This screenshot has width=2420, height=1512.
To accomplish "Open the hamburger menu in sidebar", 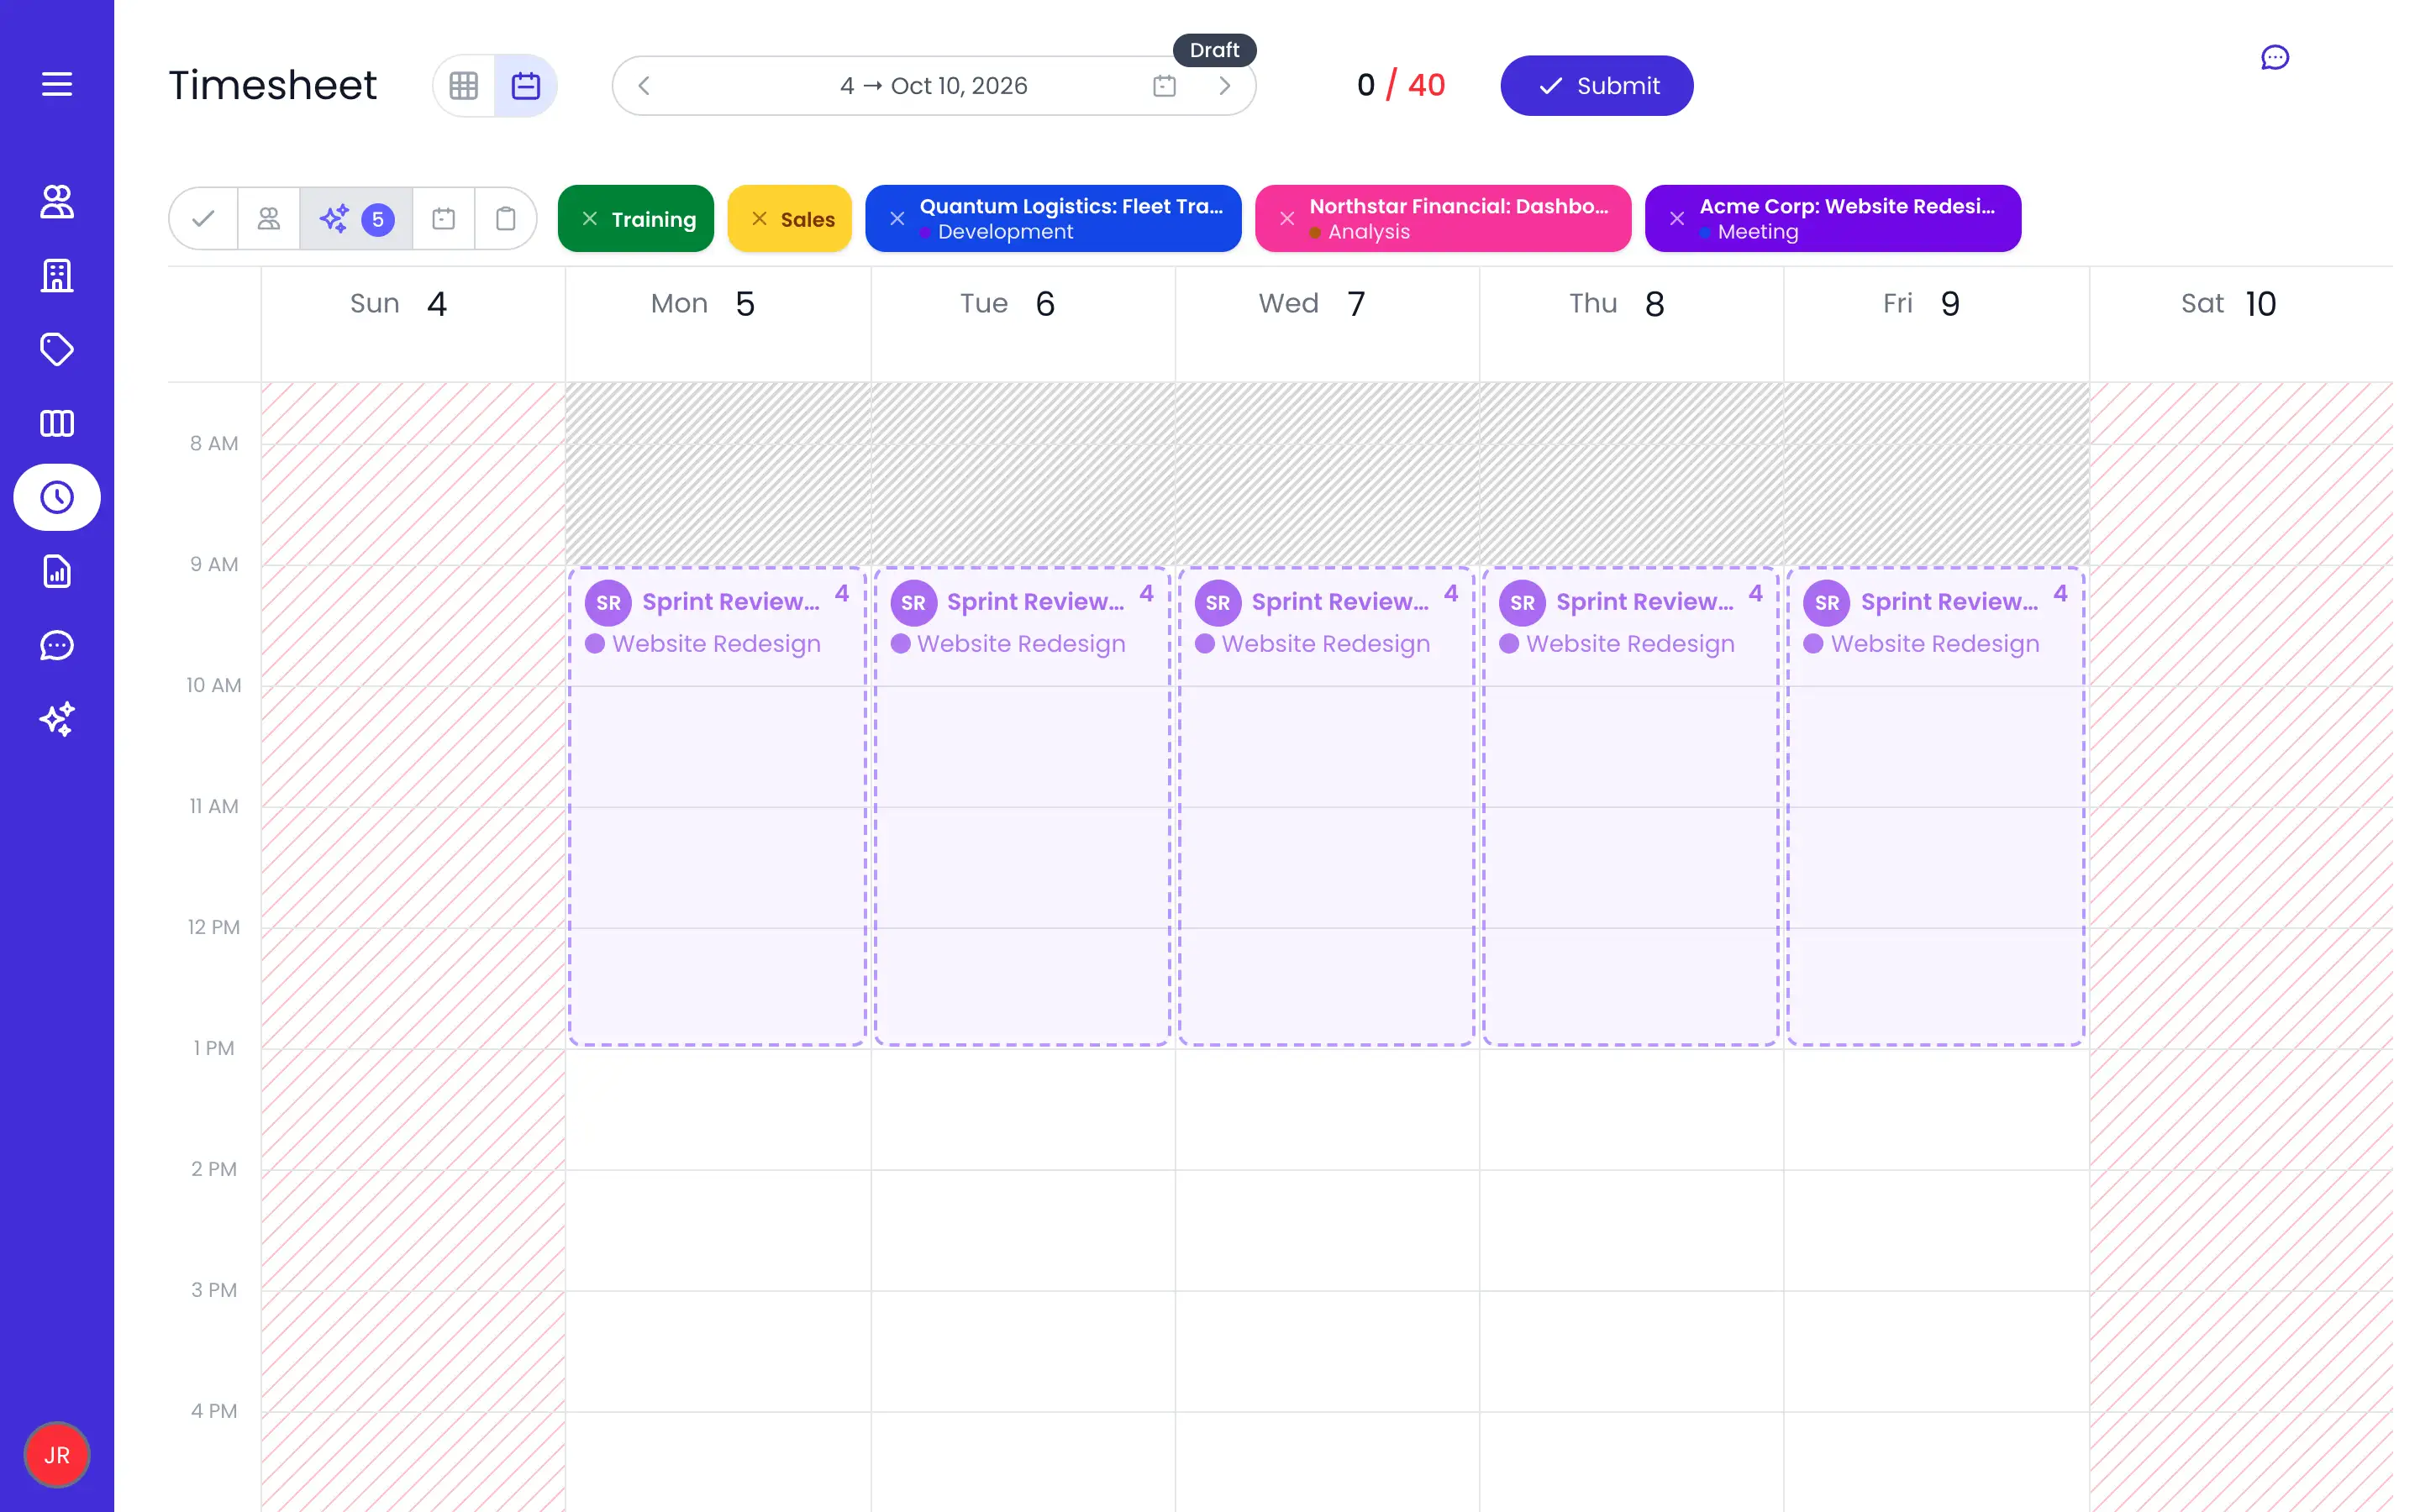I will [57, 84].
